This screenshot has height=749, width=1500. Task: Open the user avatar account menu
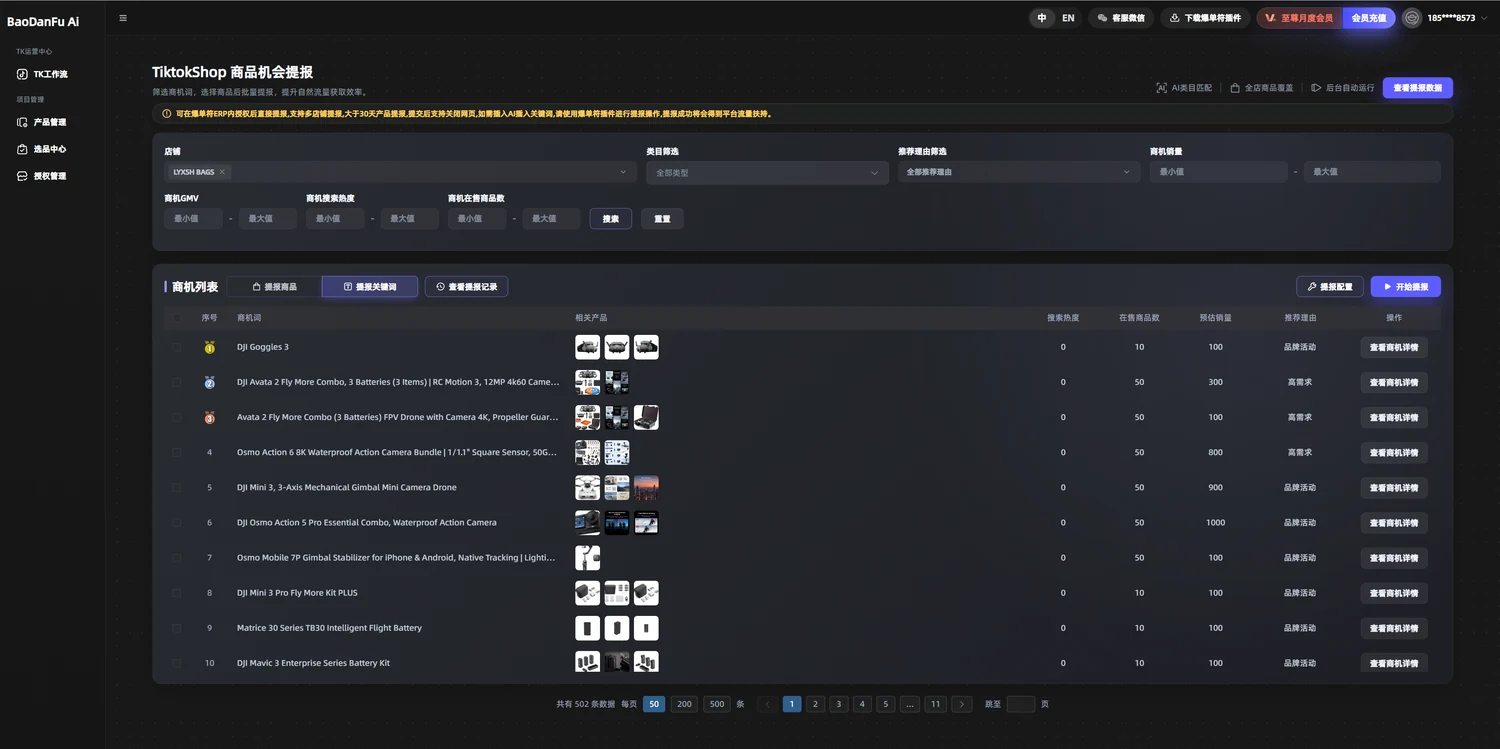[1412, 18]
